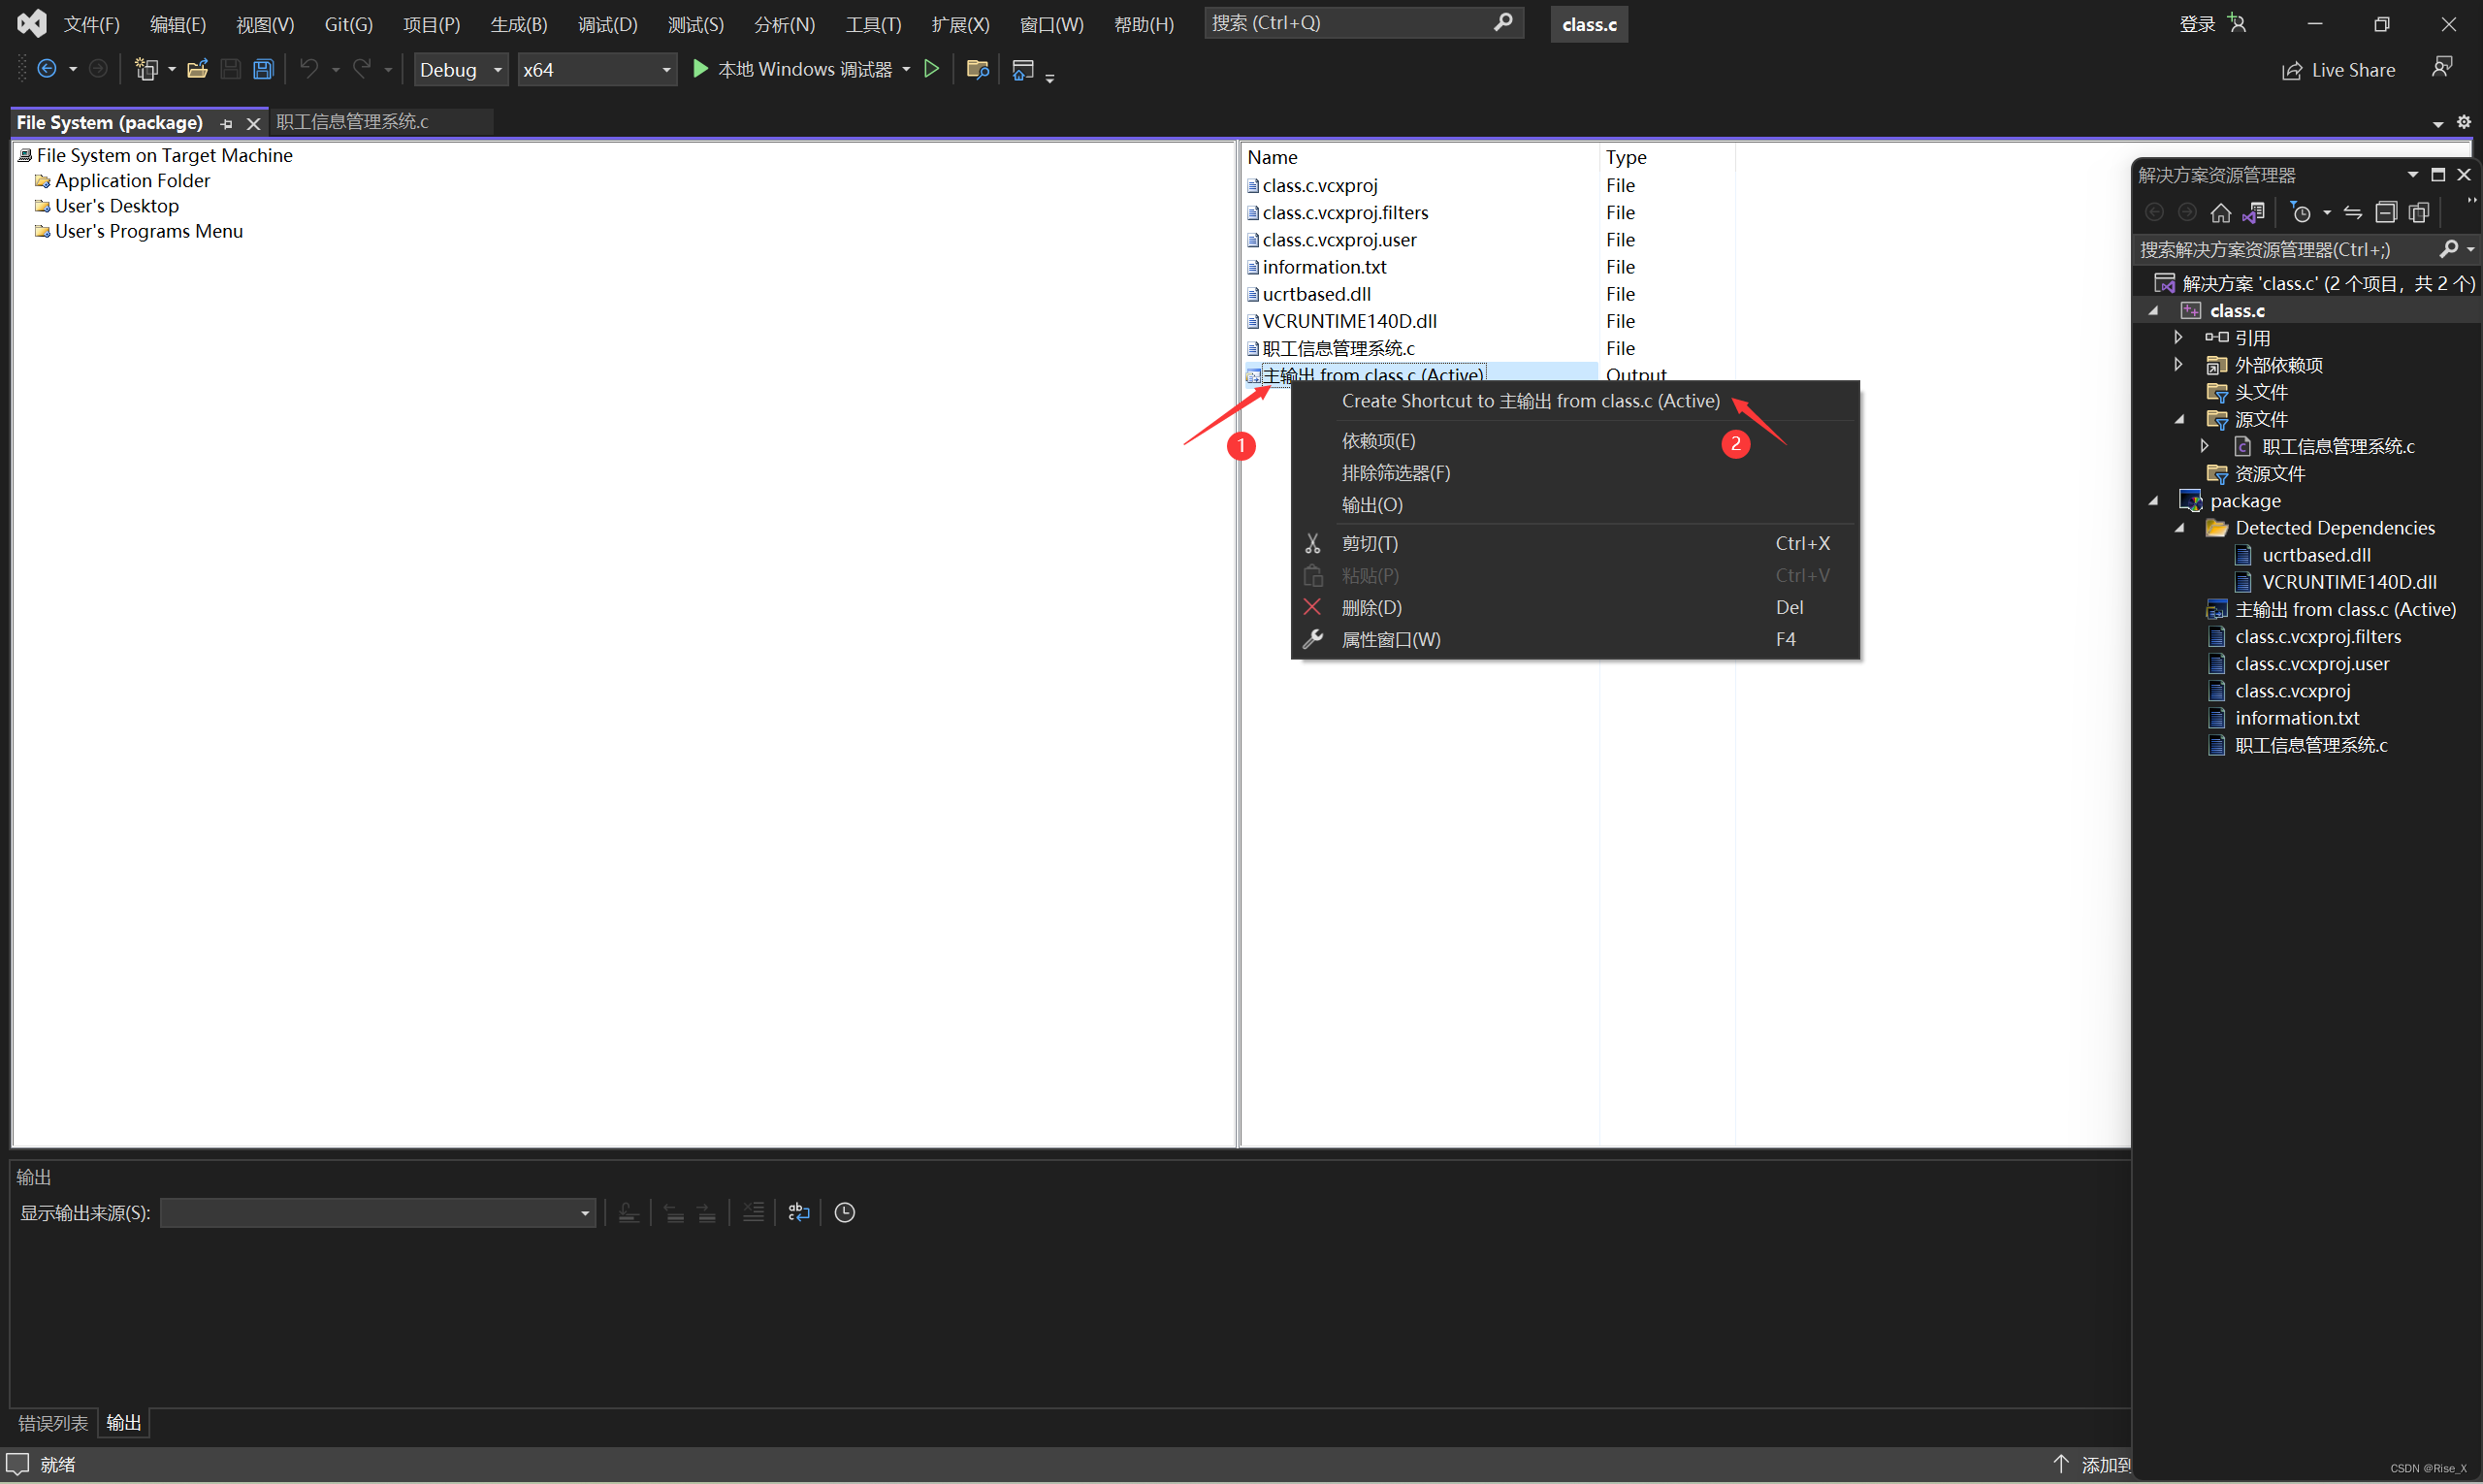The height and width of the screenshot is (1484, 2483).
Task: Open the 调试(D) menu
Action: pyautogui.click(x=607, y=24)
